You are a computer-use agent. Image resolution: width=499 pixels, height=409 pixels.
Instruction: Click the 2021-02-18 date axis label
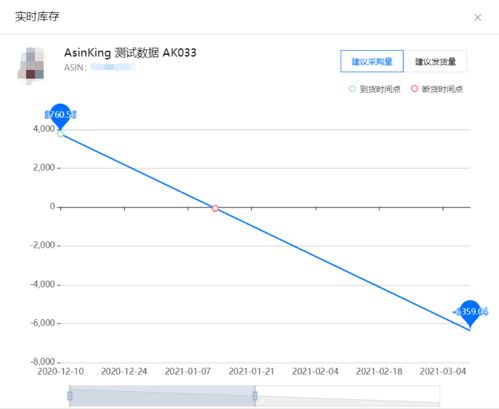[379, 371]
